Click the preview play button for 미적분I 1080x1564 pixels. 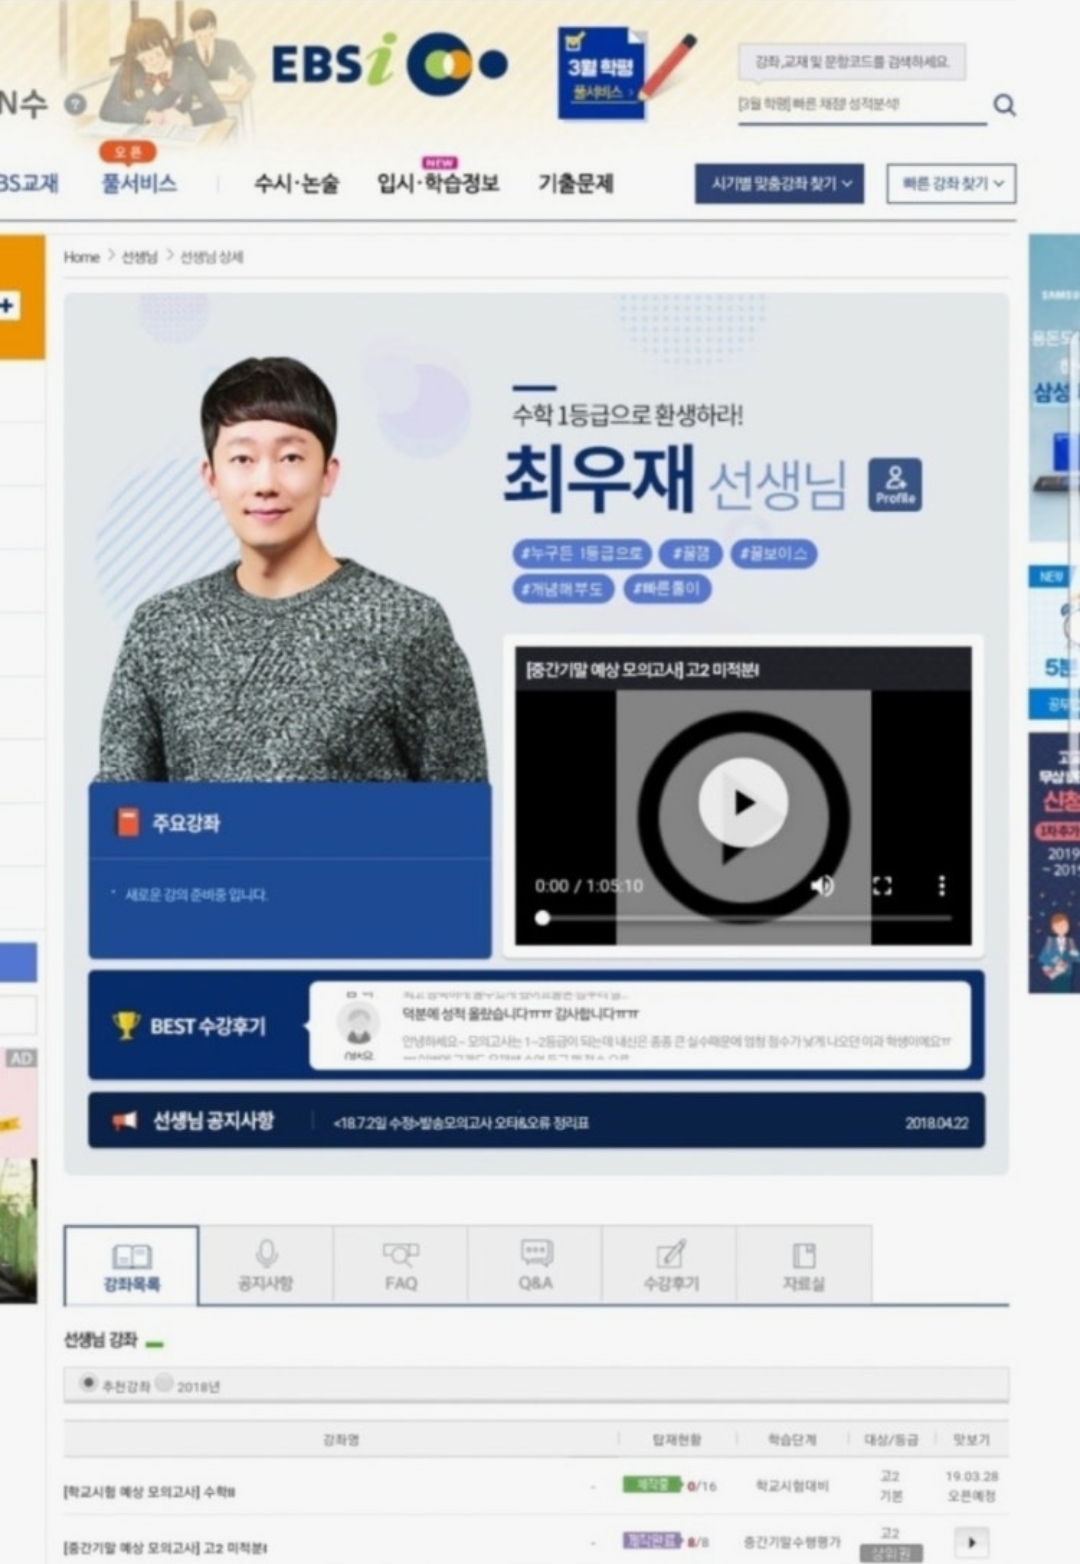pyautogui.click(x=971, y=1541)
